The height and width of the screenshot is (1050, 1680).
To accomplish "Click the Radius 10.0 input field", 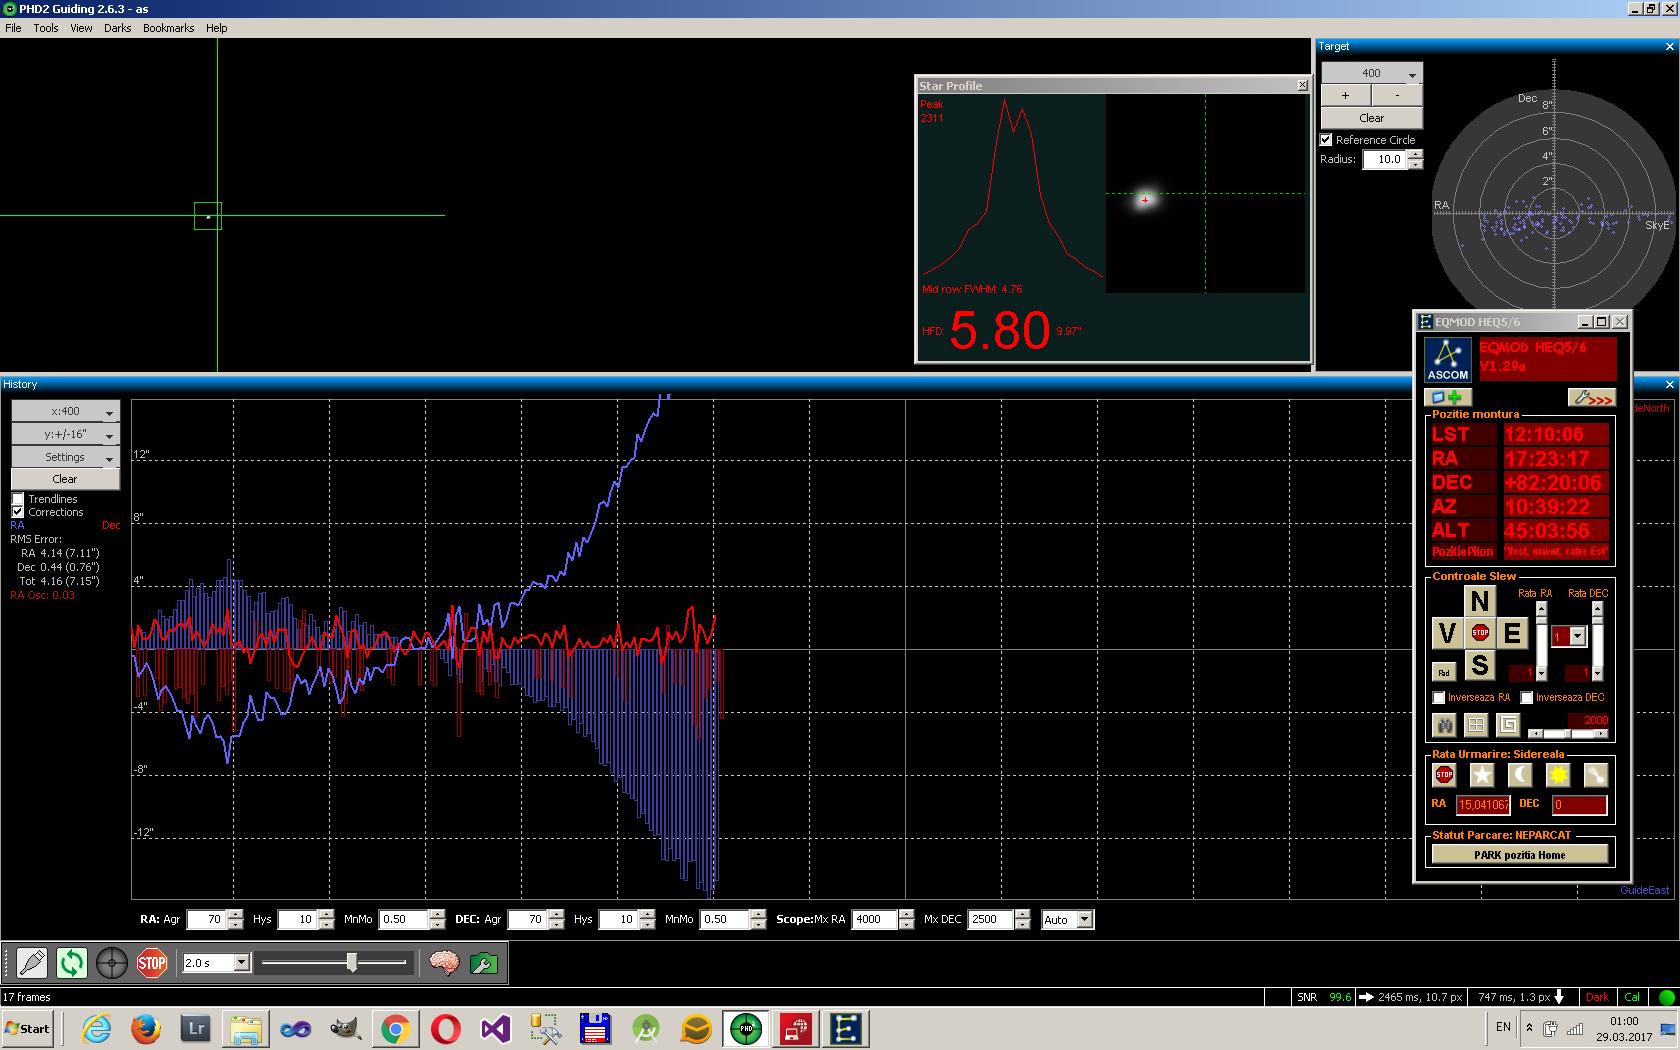I will point(1385,159).
